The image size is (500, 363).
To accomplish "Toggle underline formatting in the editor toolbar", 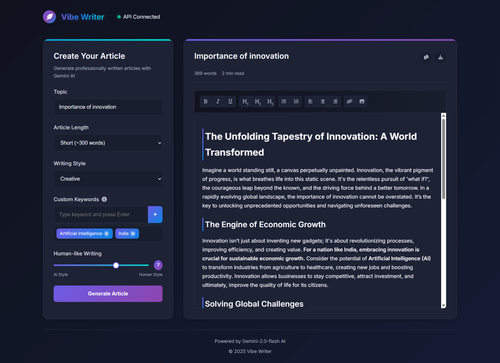I will [230, 101].
